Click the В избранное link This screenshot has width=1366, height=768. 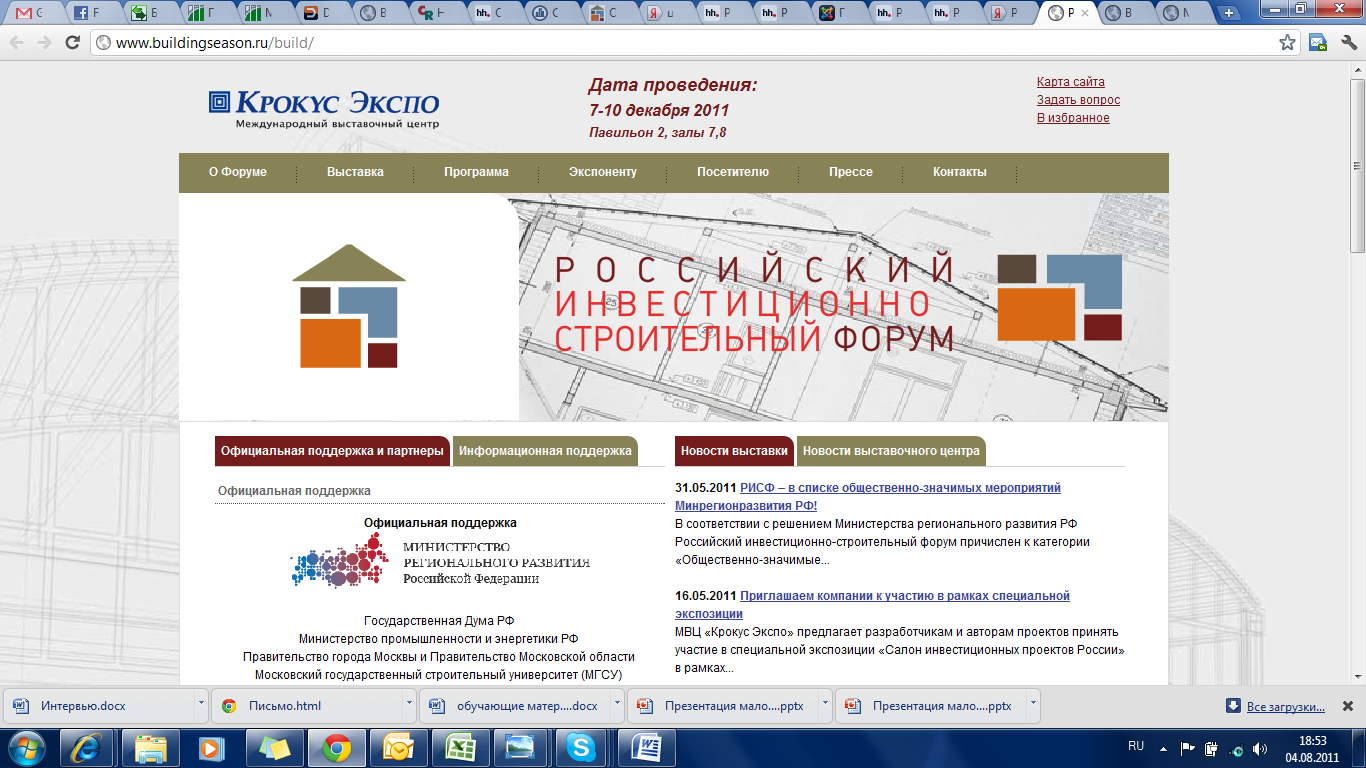point(1073,118)
